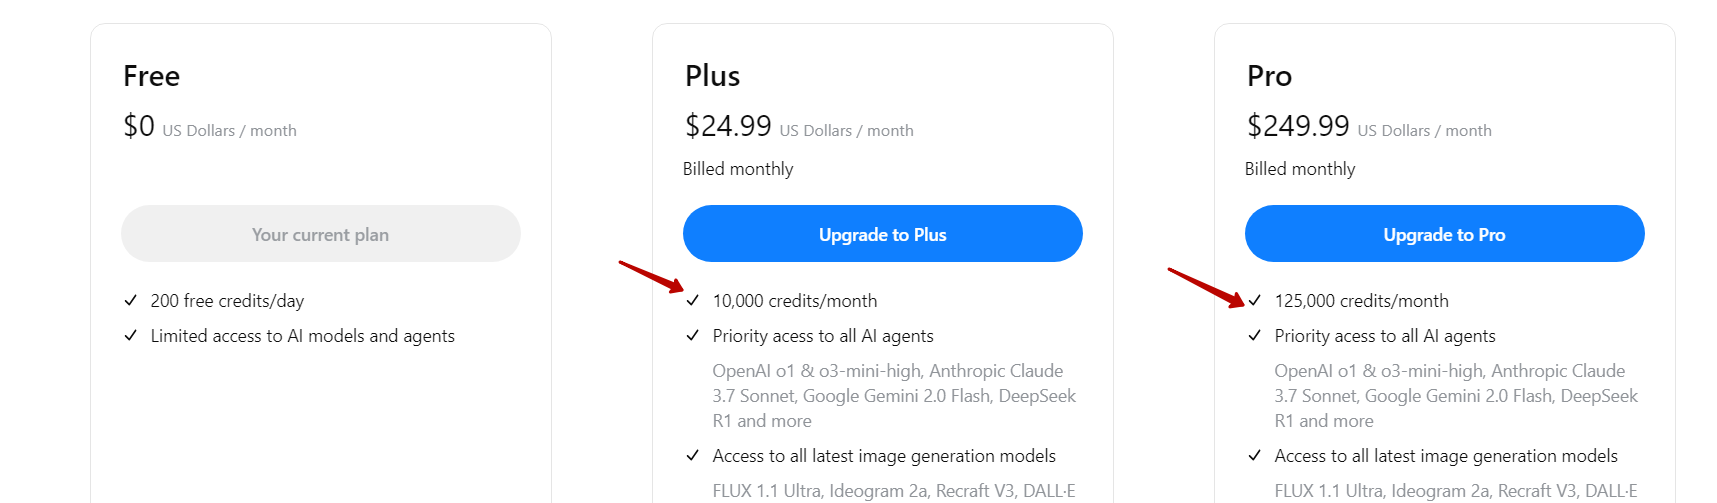The image size is (1717, 503).
Task: Click the grayed Your current plan button
Action: point(320,234)
